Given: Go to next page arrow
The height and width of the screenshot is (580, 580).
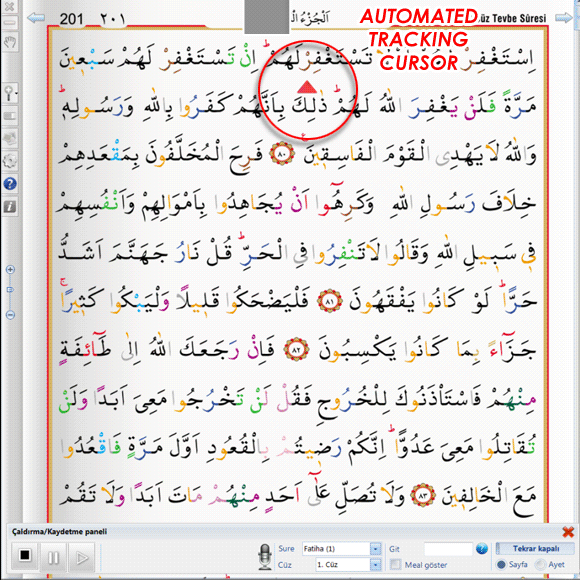Looking at the screenshot, I should click(564, 17).
